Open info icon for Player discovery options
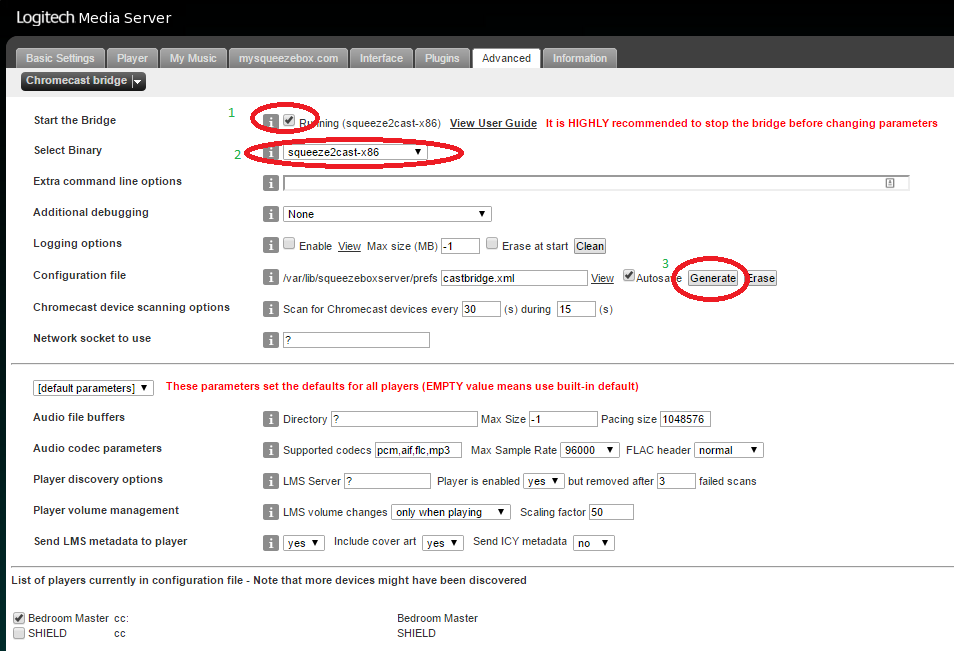The image size is (954, 651). point(271,481)
